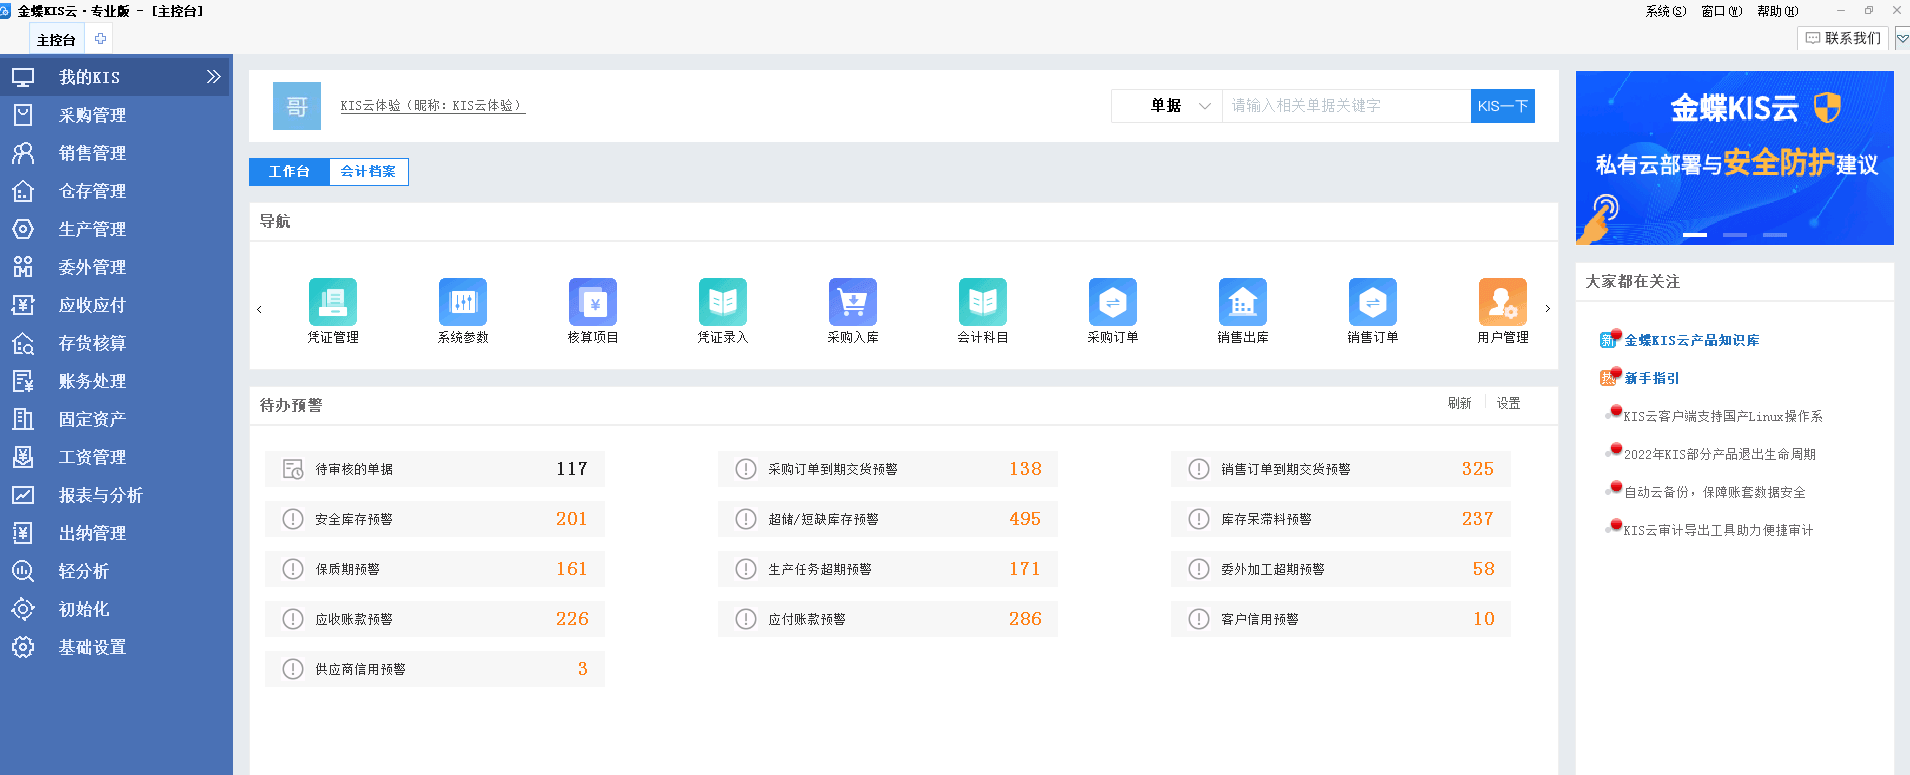Select 生产管理 in the sidebar
Viewport: 1910px width, 775px height.
116,229
